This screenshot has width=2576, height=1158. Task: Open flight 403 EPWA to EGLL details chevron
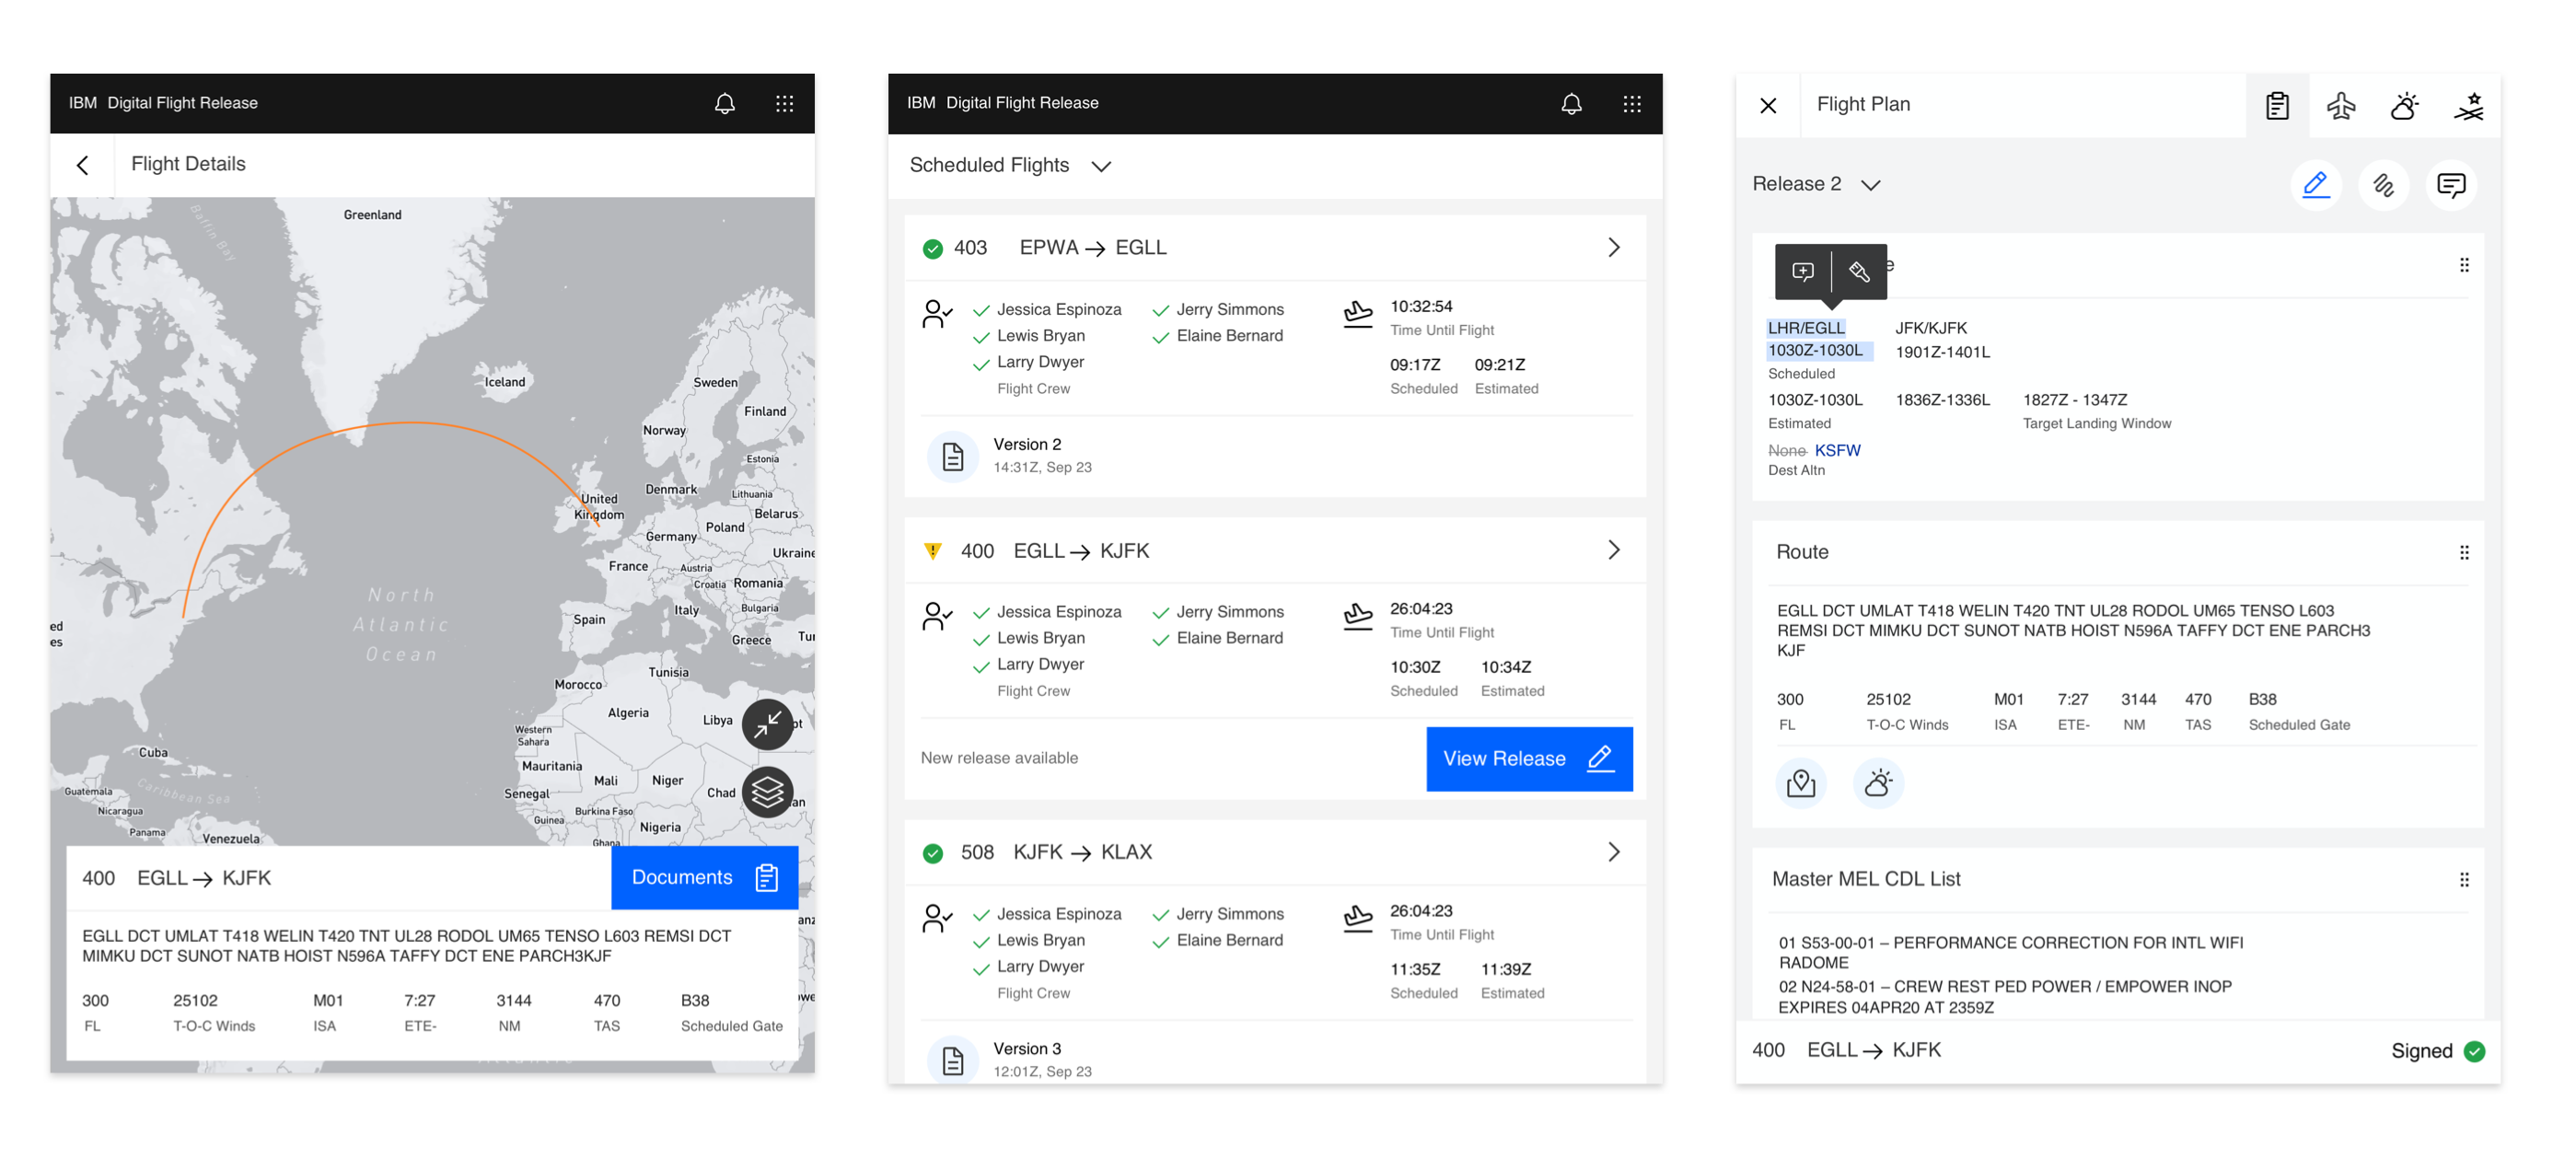point(1613,247)
